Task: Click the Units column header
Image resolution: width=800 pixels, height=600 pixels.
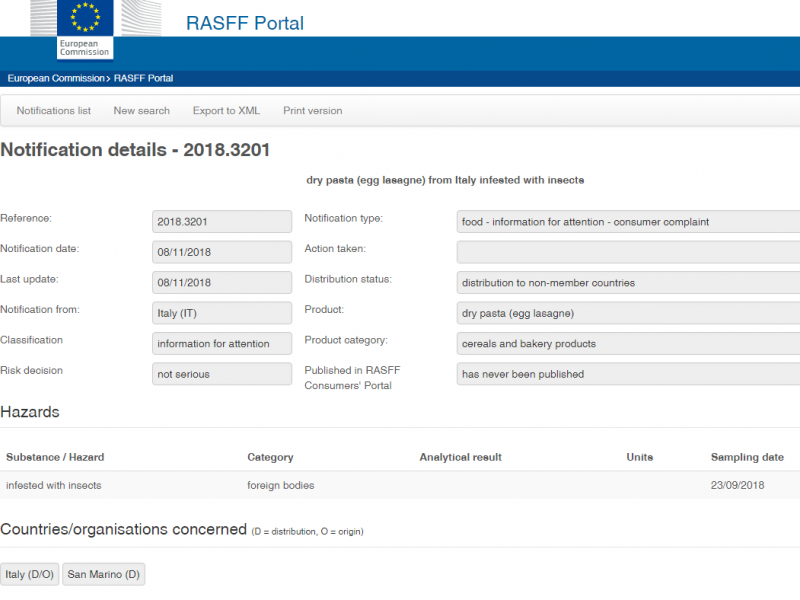Action: [x=640, y=457]
